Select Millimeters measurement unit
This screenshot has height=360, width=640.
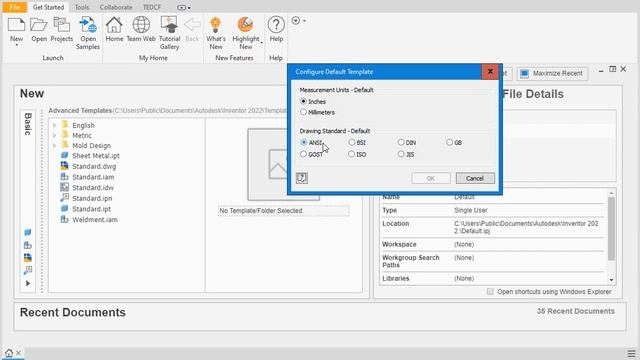303,112
